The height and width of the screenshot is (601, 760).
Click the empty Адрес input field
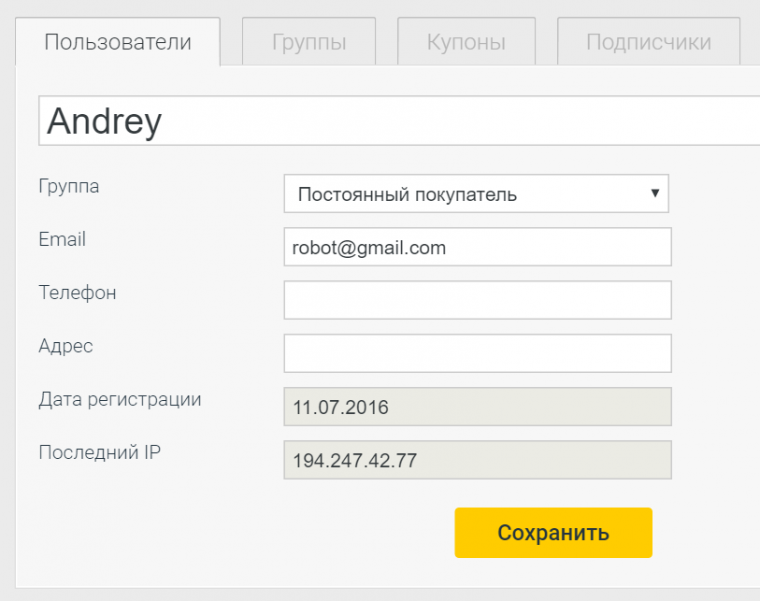point(477,353)
